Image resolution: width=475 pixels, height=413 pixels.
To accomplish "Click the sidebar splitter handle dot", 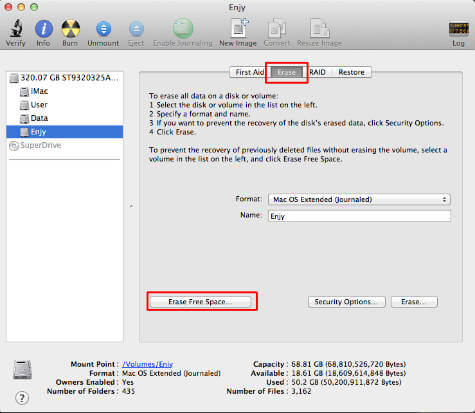I will [131, 206].
